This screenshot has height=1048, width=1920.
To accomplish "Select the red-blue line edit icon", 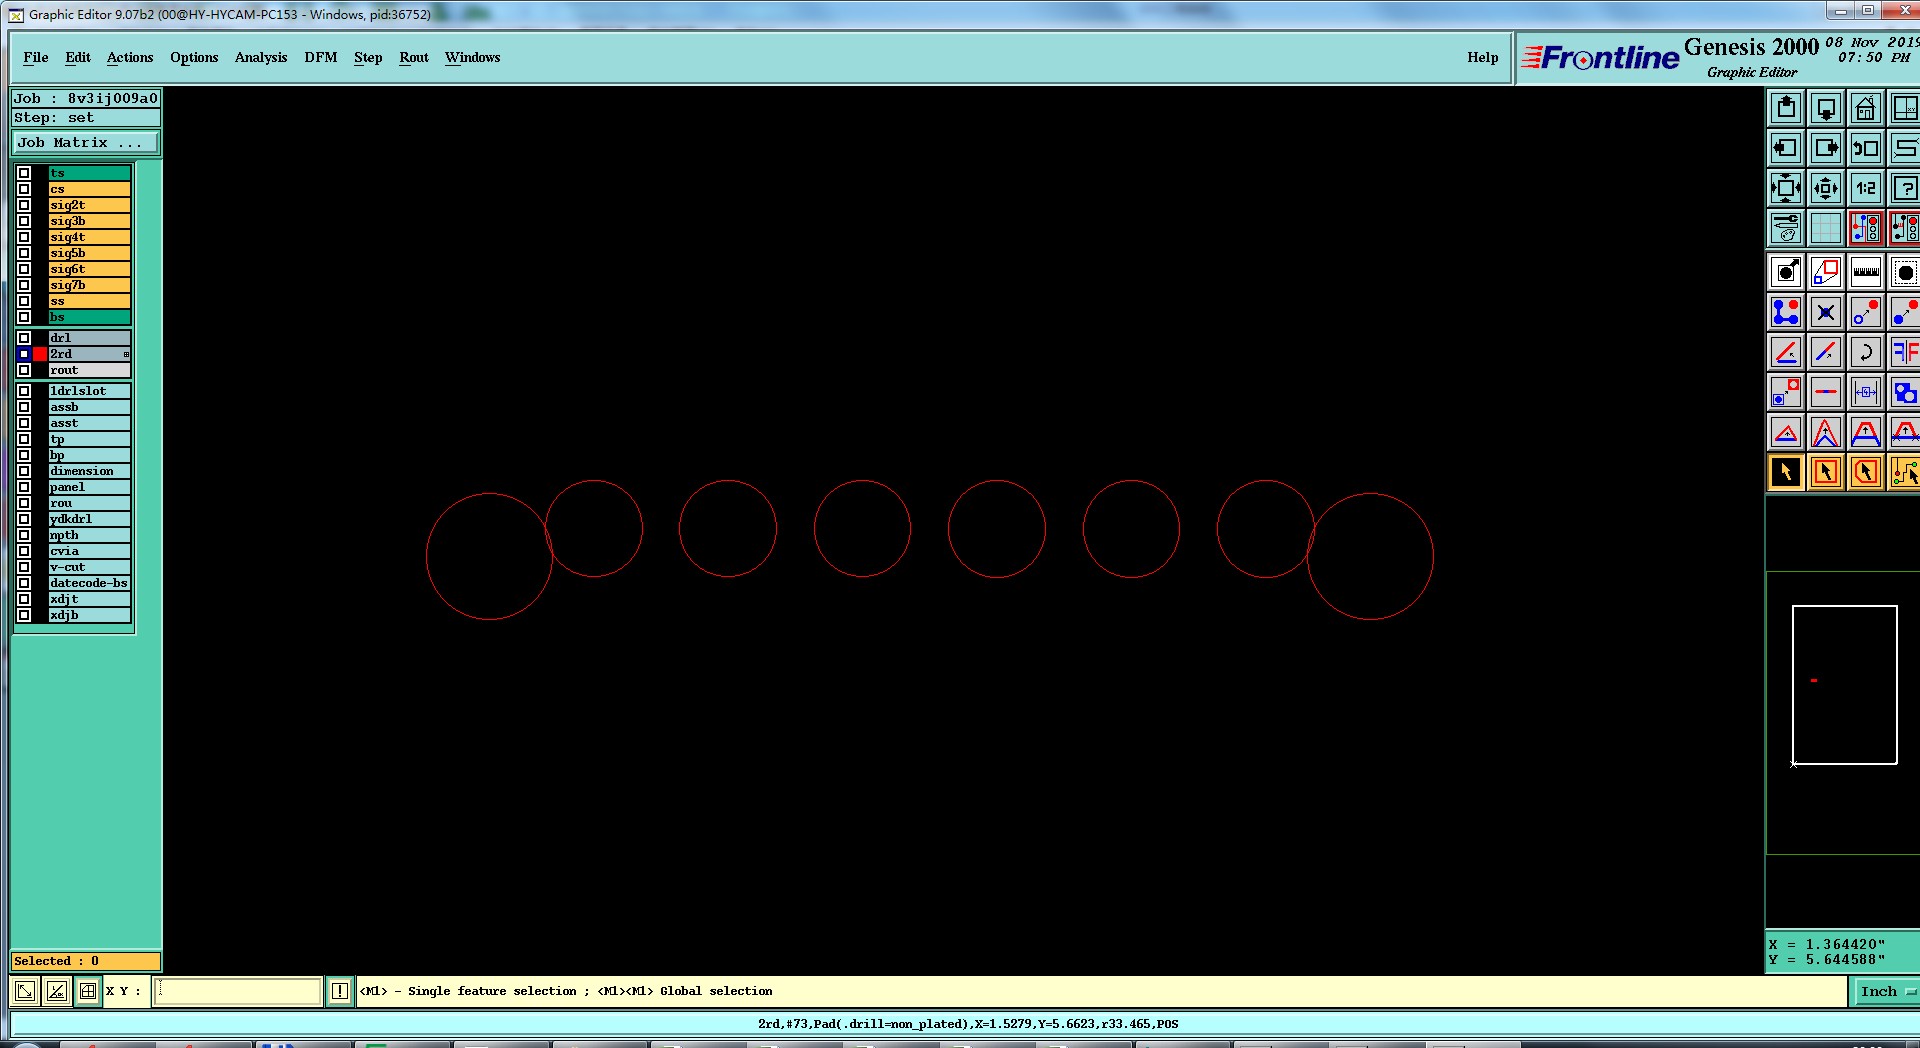I will click(x=1826, y=352).
